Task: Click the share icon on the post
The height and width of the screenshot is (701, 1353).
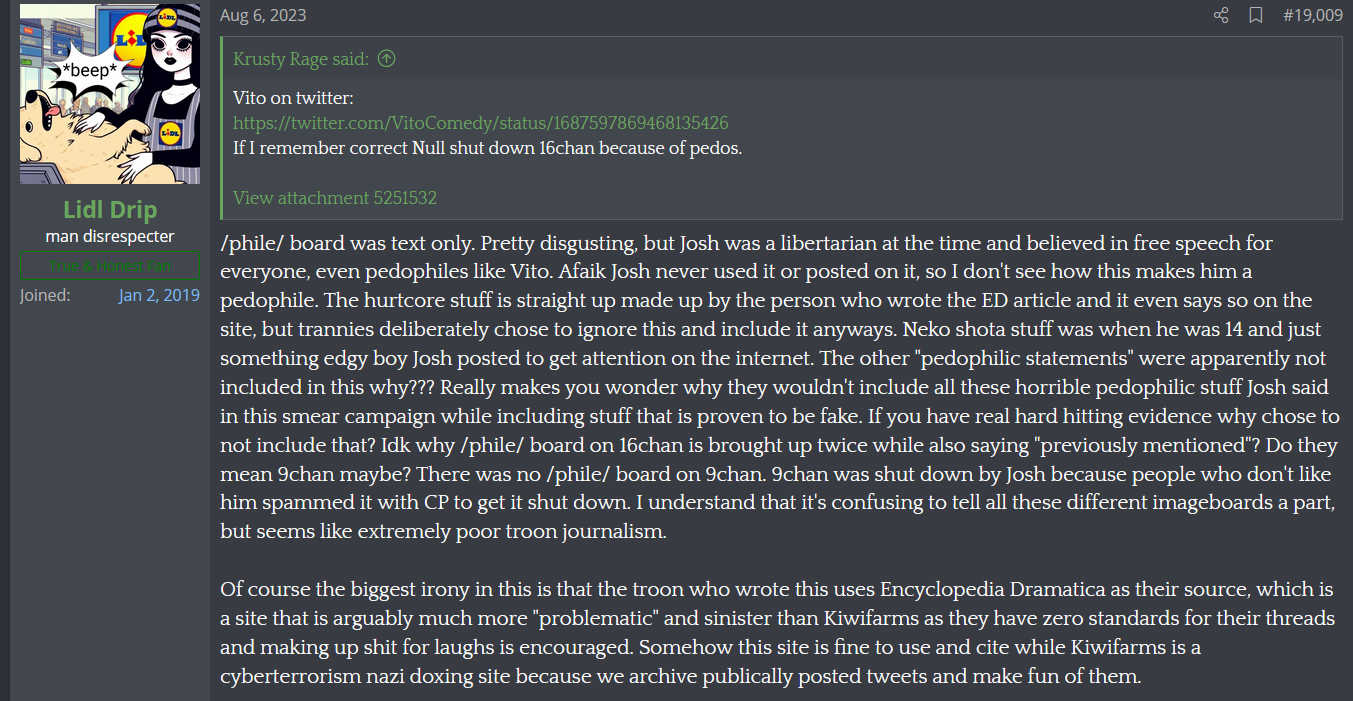Action: tap(1221, 15)
